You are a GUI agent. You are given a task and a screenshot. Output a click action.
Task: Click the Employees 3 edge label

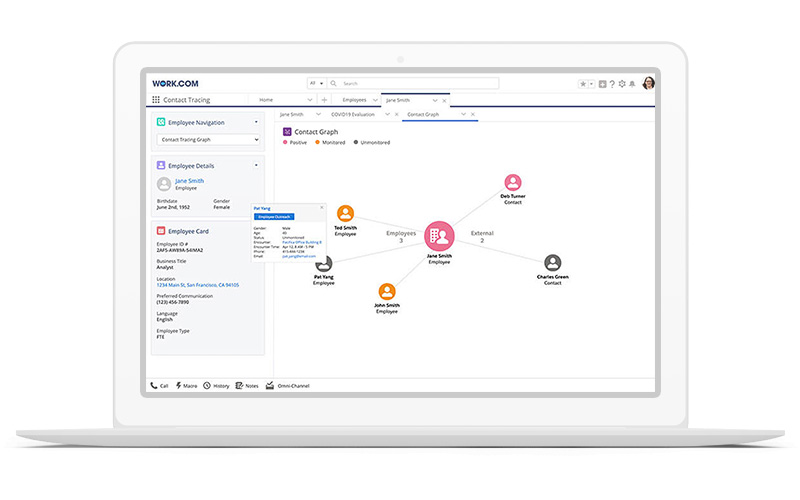pyautogui.click(x=401, y=236)
